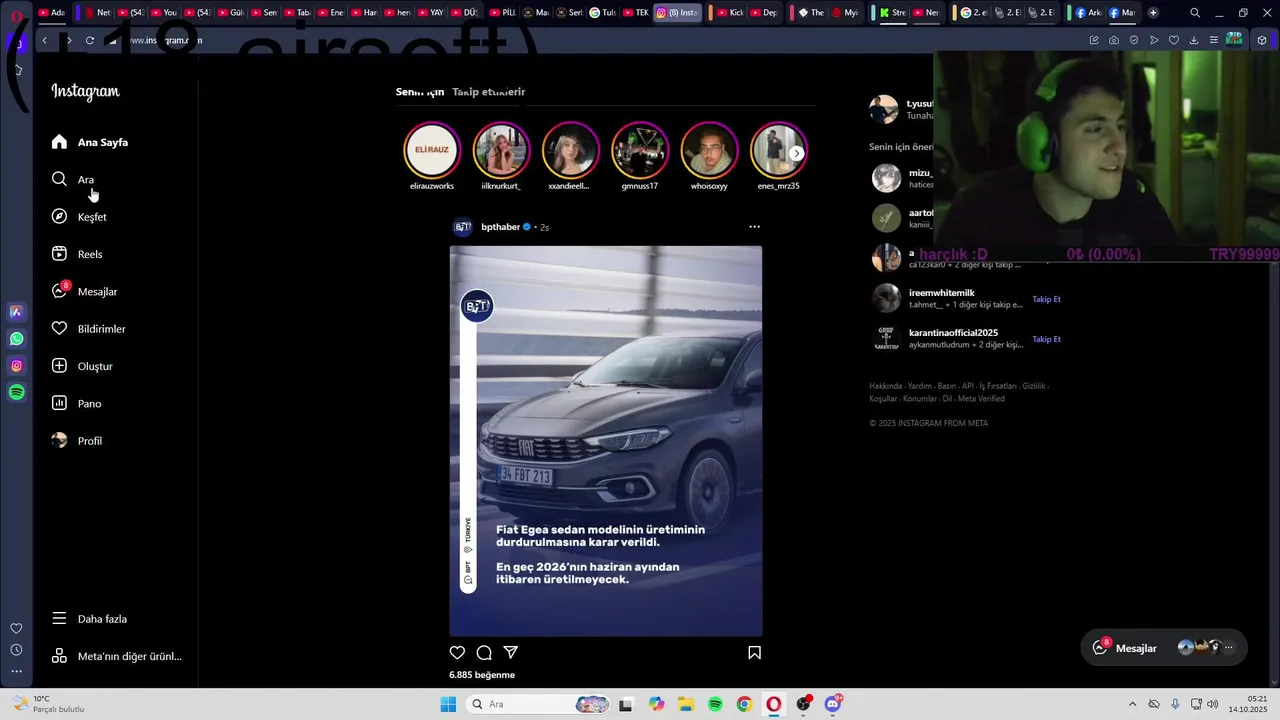Screen dimensions: 1280x720
Task: Show next stories with arrow
Action: [797, 154]
